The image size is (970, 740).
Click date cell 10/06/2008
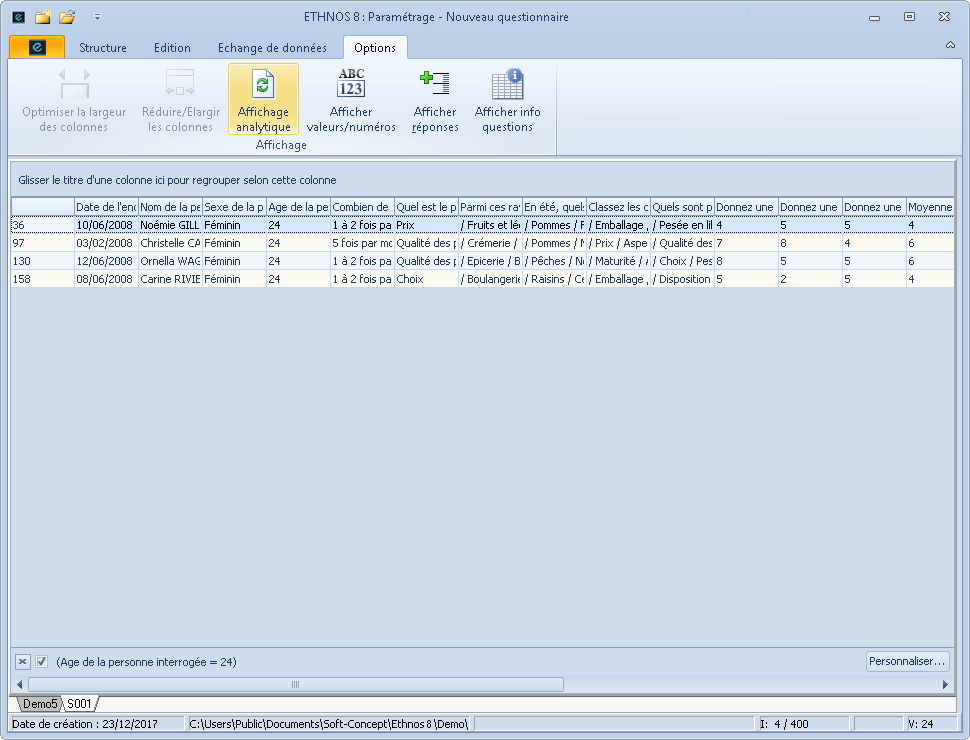click(106, 225)
